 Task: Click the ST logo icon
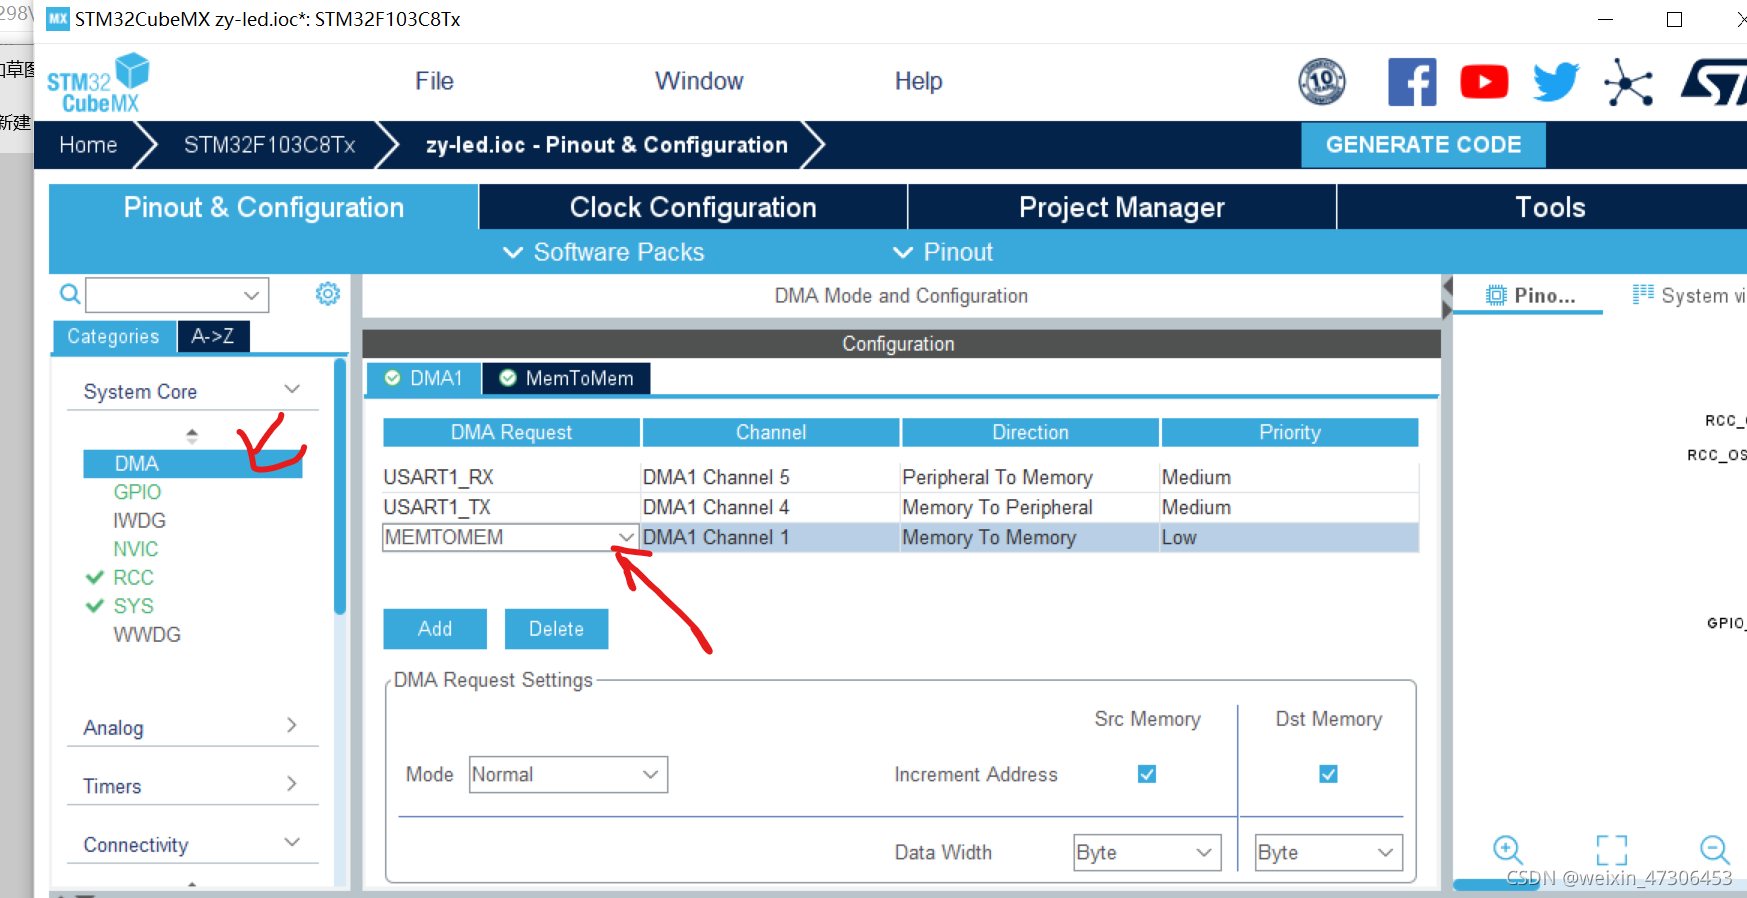tap(1714, 82)
